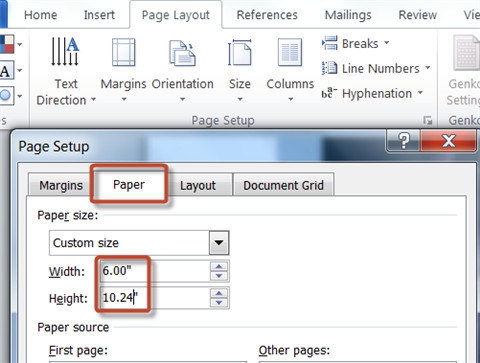Screen dimensions: 480x363
Task: Switch to Margins tab in dialog
Action: coord(61,185)
